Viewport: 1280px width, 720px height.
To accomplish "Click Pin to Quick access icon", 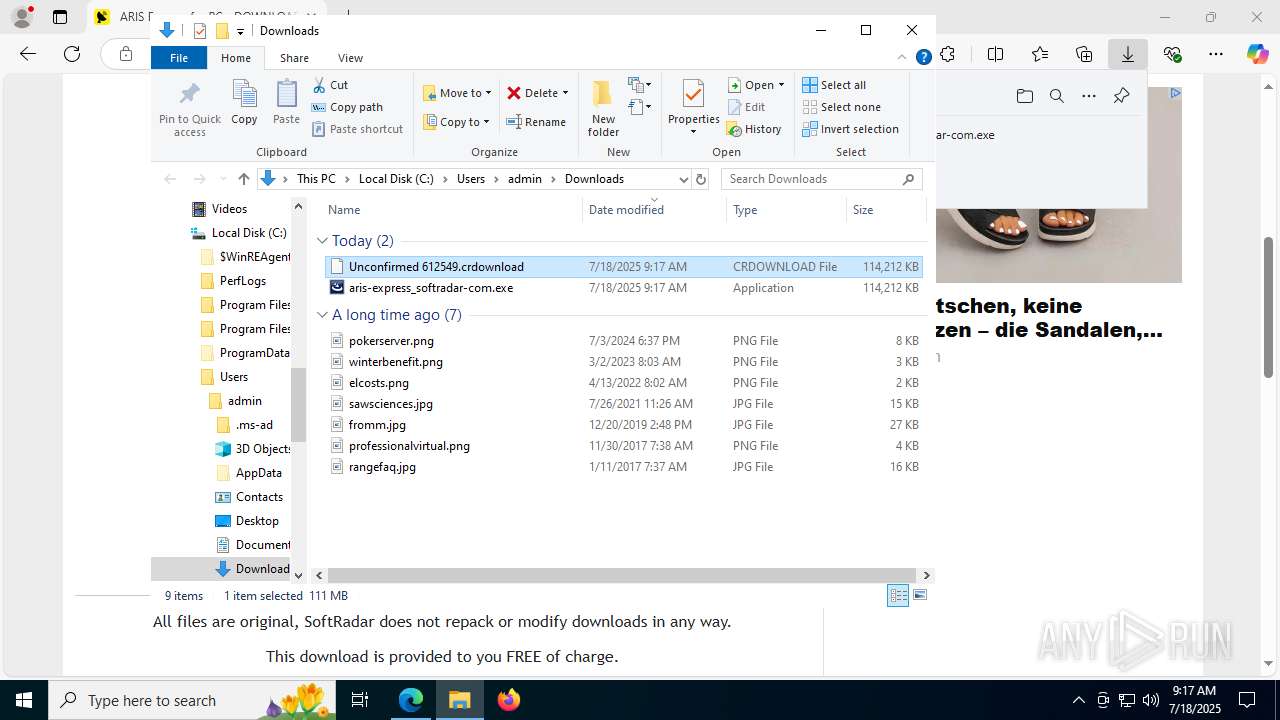I will click(x=189, y=109).
